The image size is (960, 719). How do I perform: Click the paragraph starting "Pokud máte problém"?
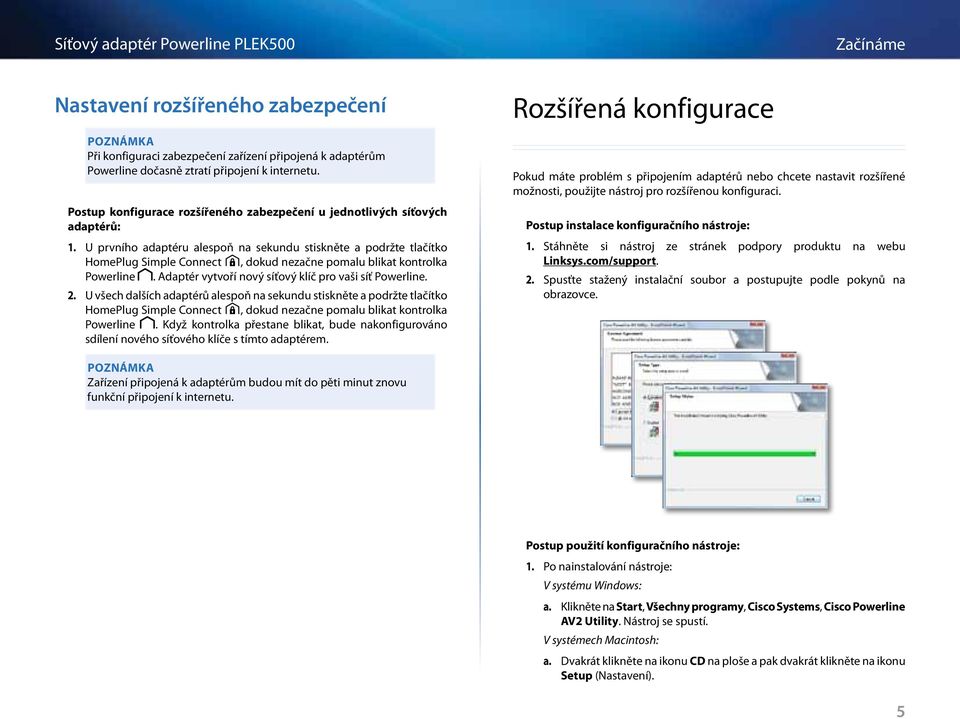tap(708, 184)
